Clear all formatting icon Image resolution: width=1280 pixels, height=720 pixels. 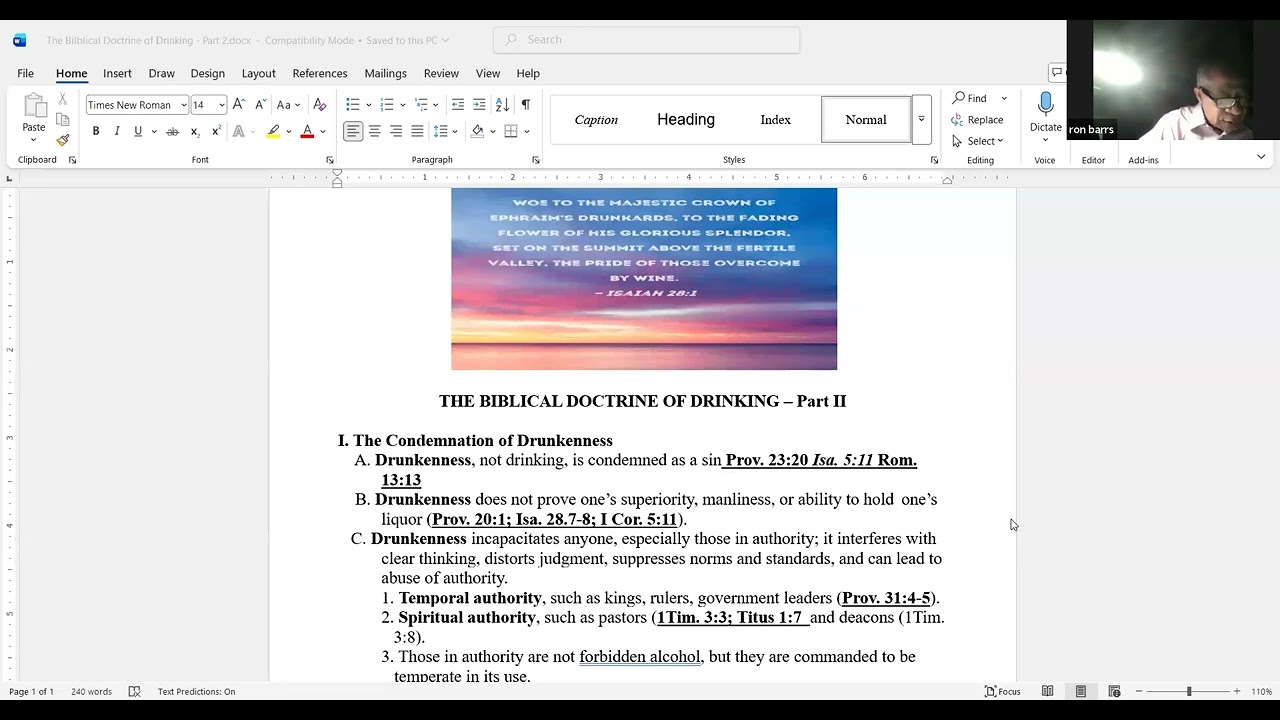(319, 105)
